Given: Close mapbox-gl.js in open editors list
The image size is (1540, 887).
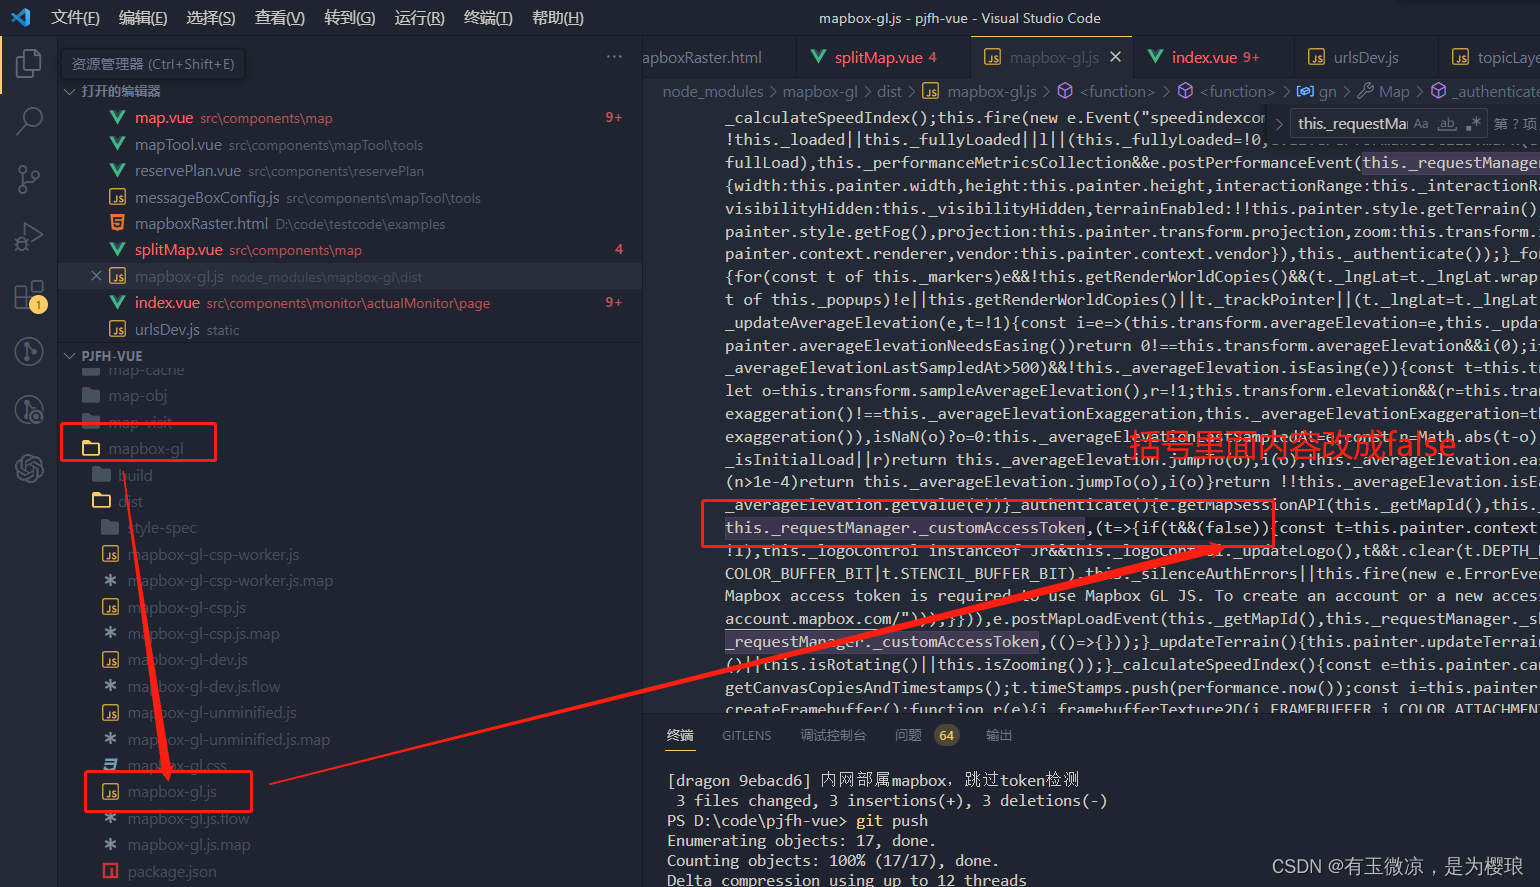Looking at the screenshot, I should tap(96, 276).
